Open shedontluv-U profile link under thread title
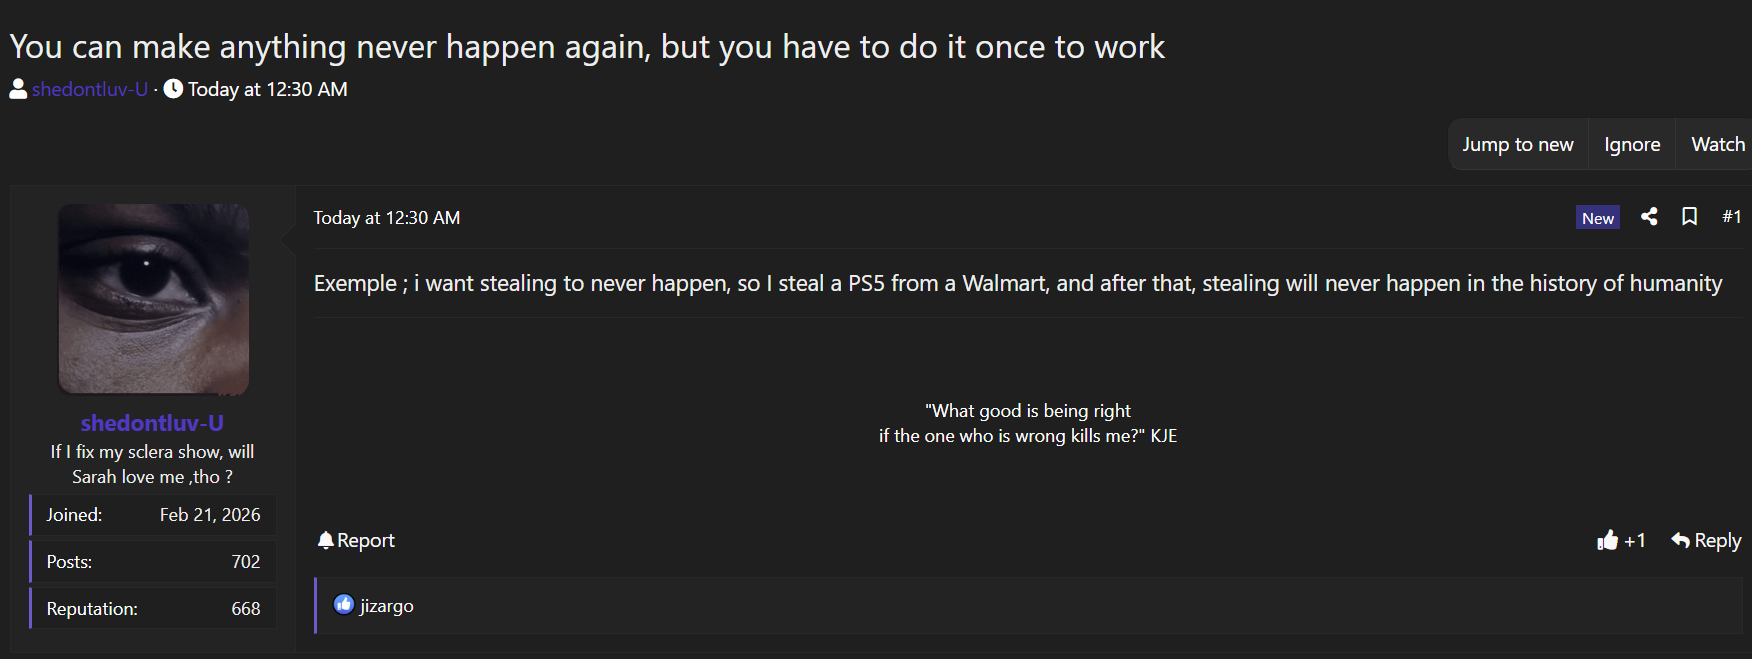The height and width of the screenshot is (659, 1752). [x=90, y=89]
